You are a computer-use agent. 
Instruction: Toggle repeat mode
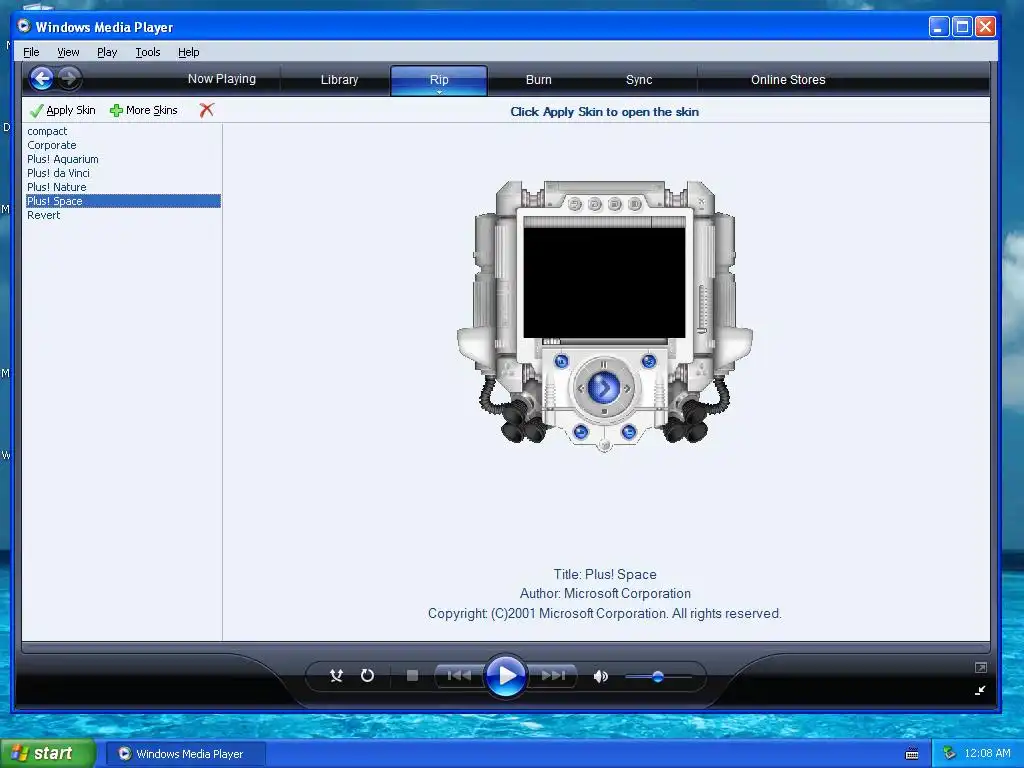click(368, 676)
